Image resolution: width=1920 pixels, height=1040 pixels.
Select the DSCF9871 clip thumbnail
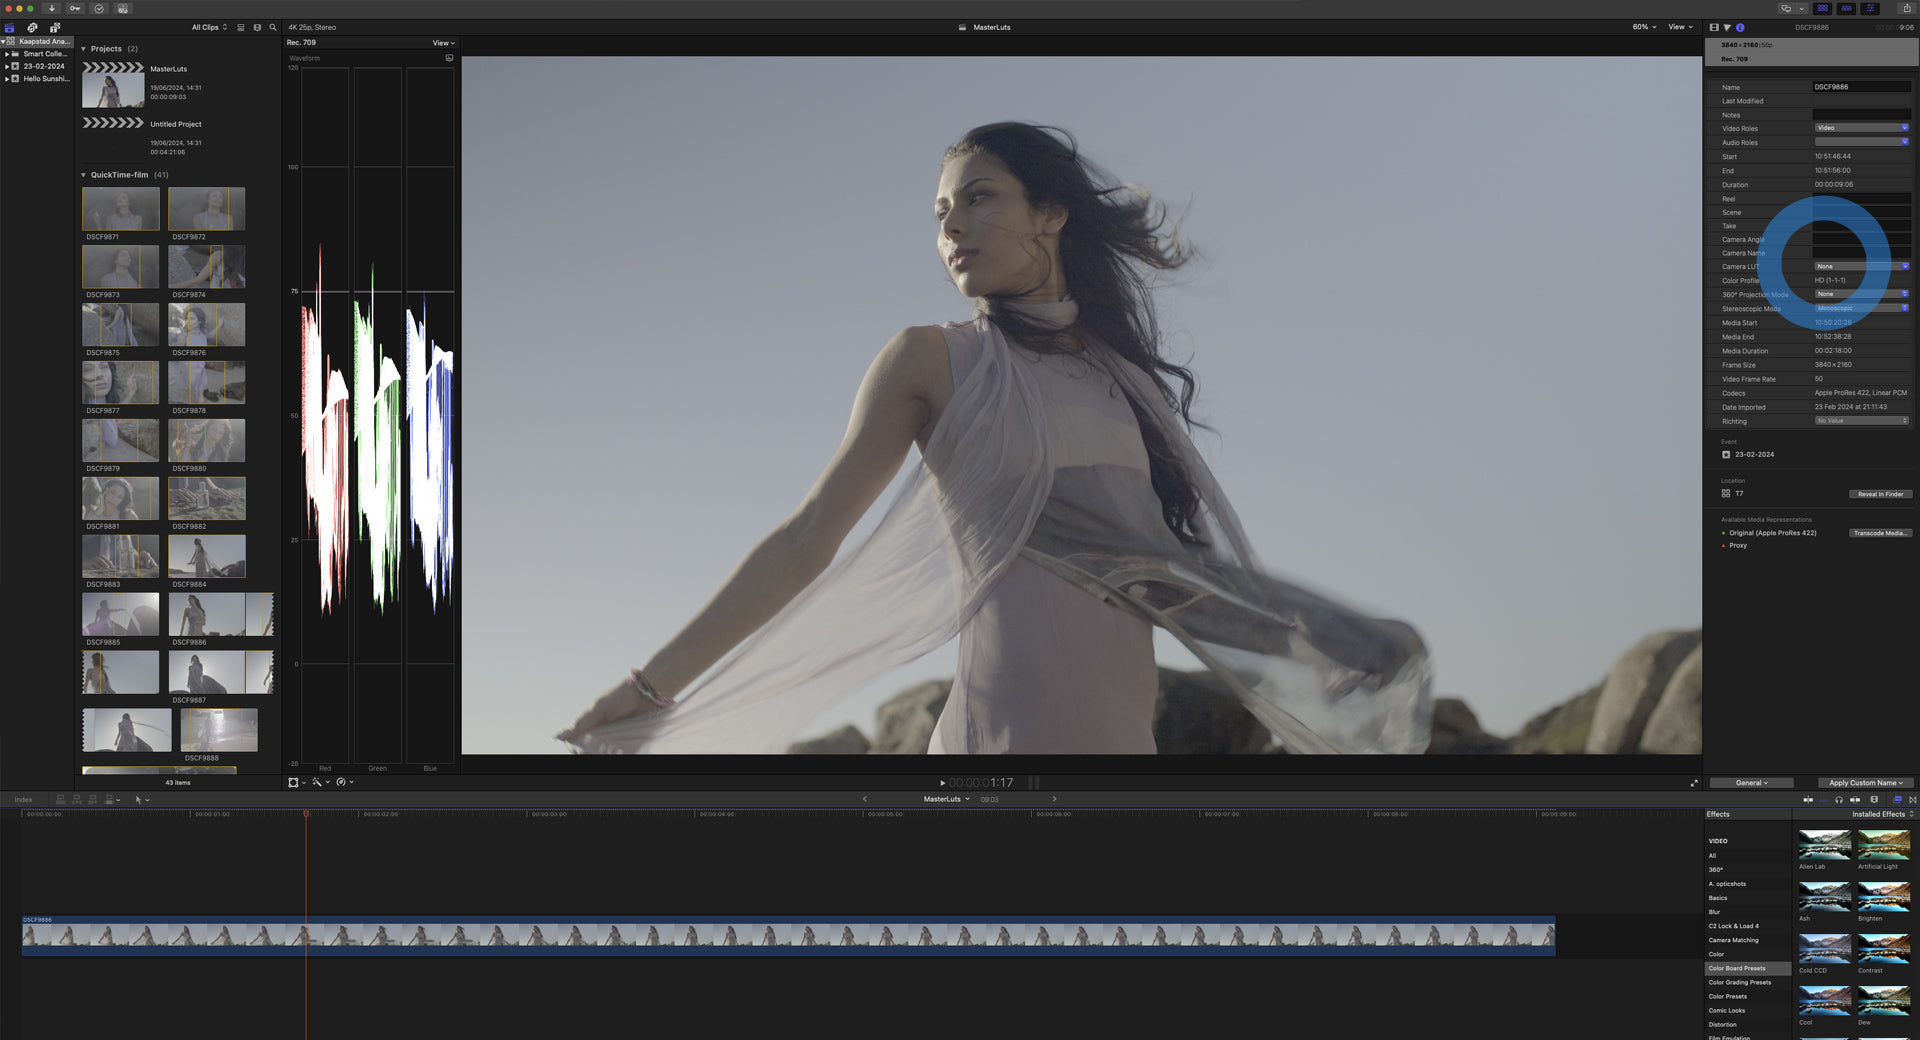pyautogui.click(x=120, y=209)
